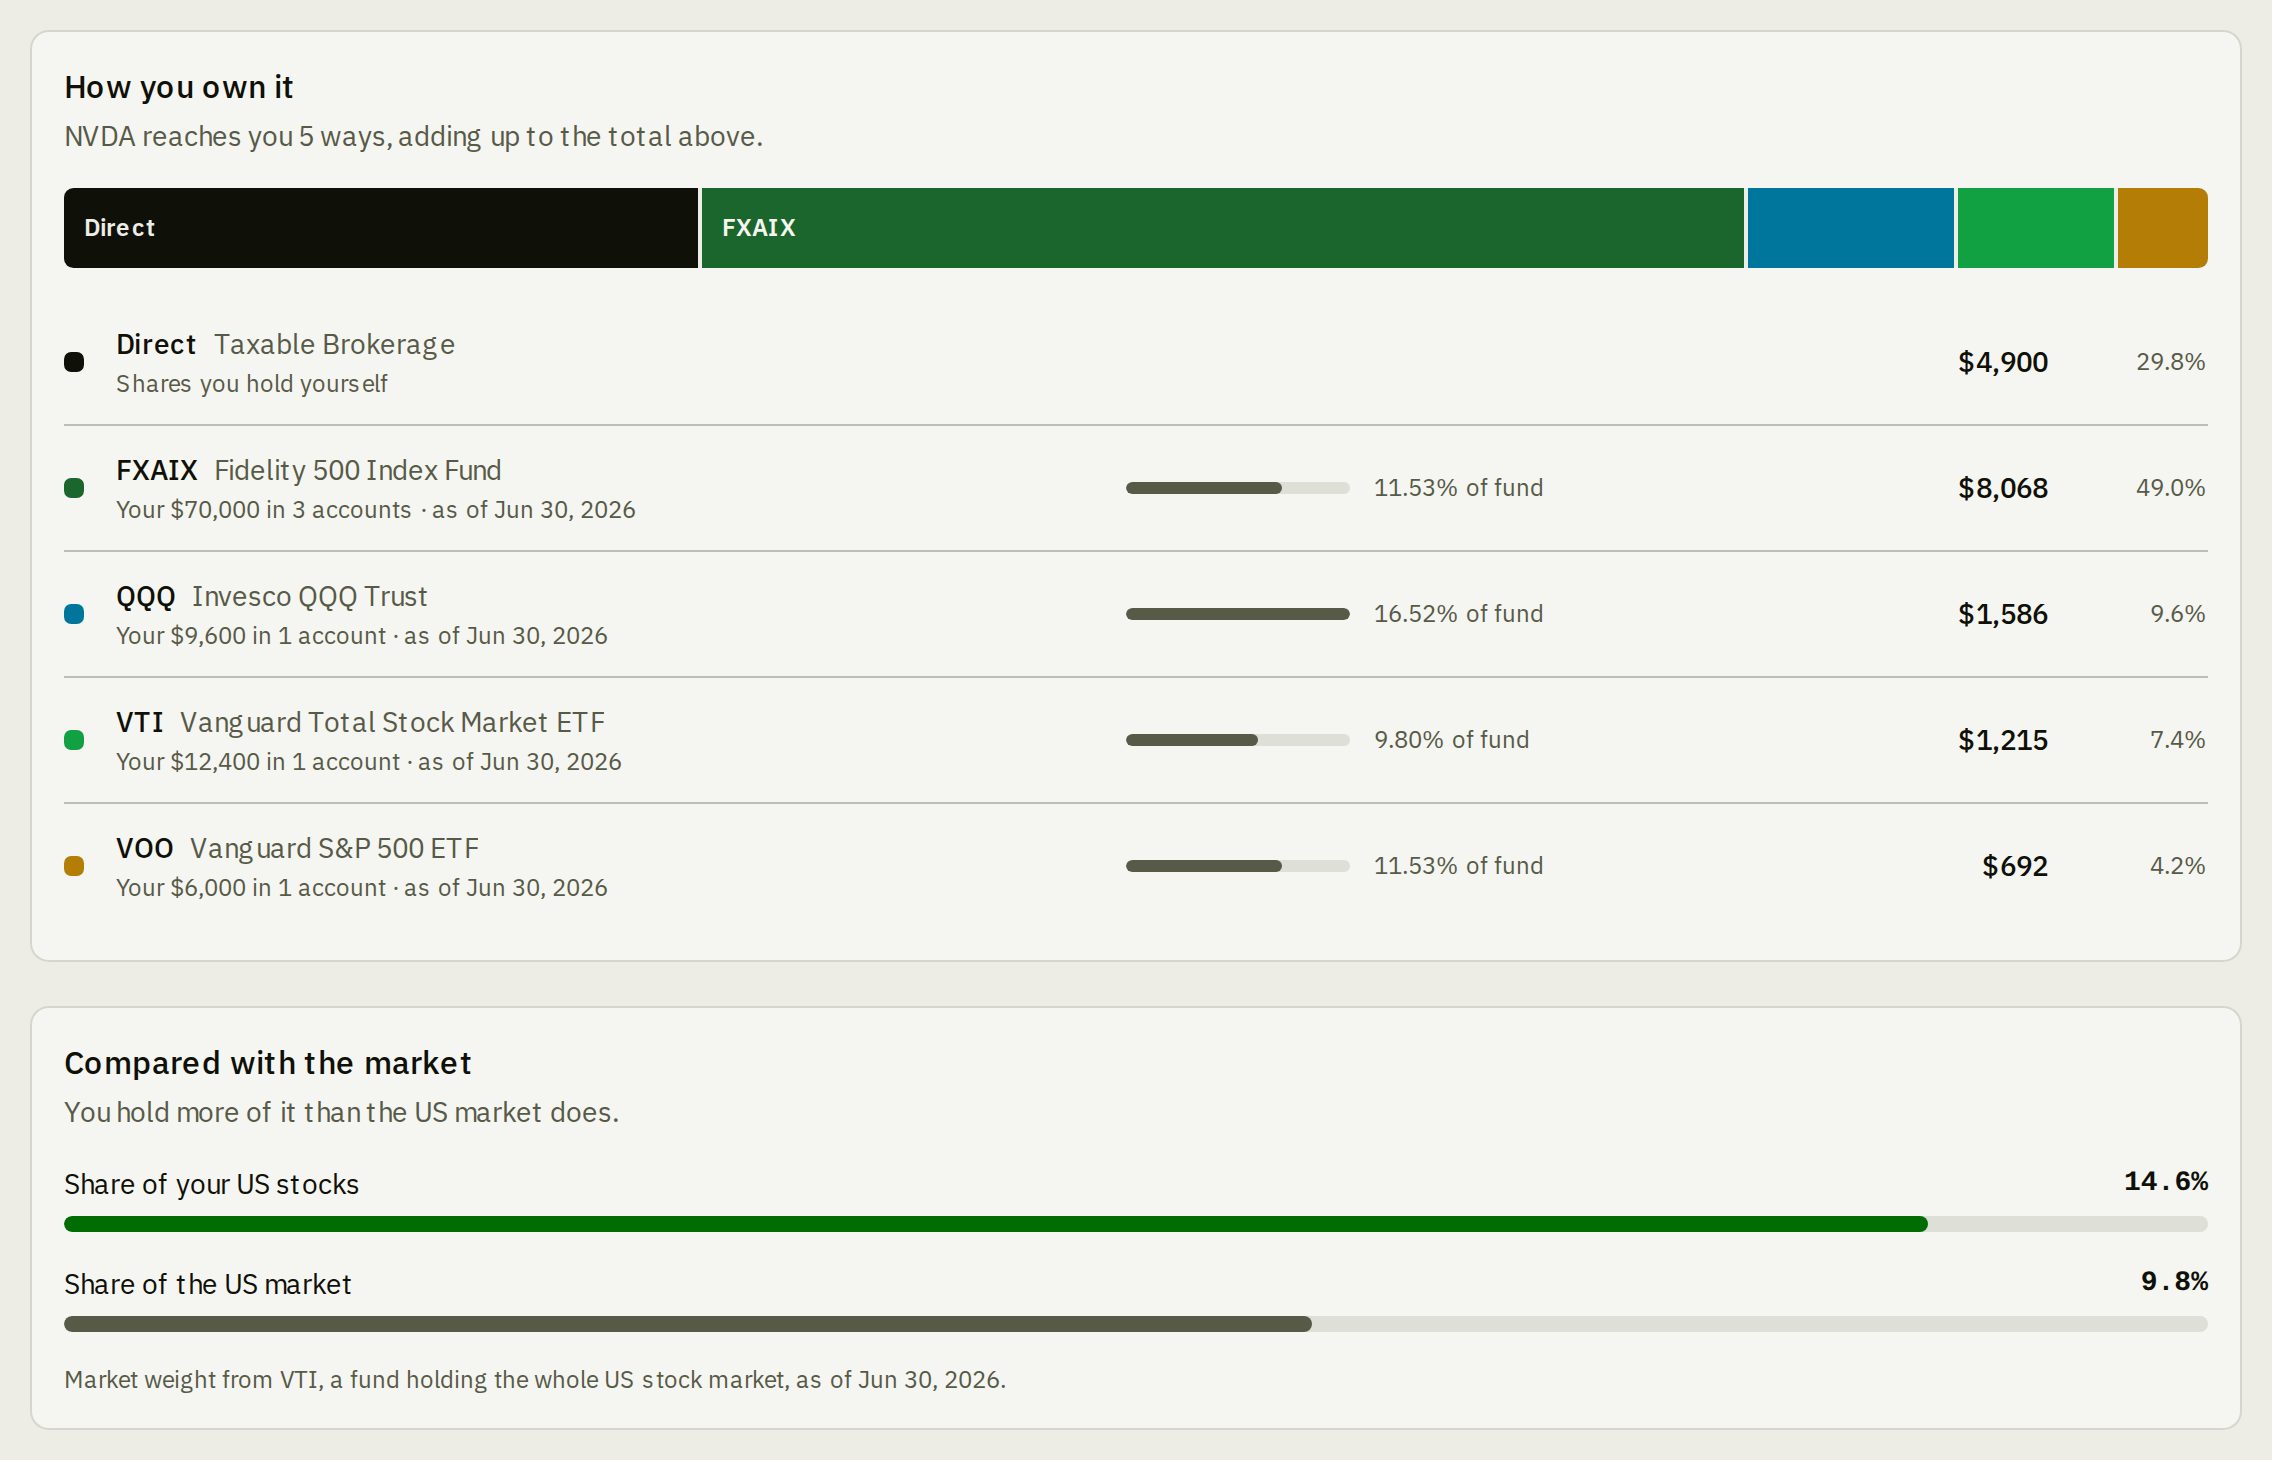
Task: Click 'Your $9,600 in 1 account' text
Action: [x=251, y=636]
